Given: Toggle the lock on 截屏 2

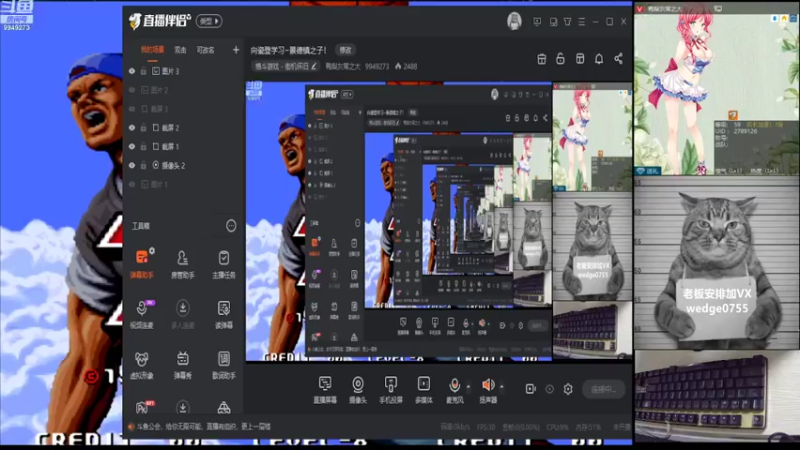Looking at the screenshot, I should (144, 128).
